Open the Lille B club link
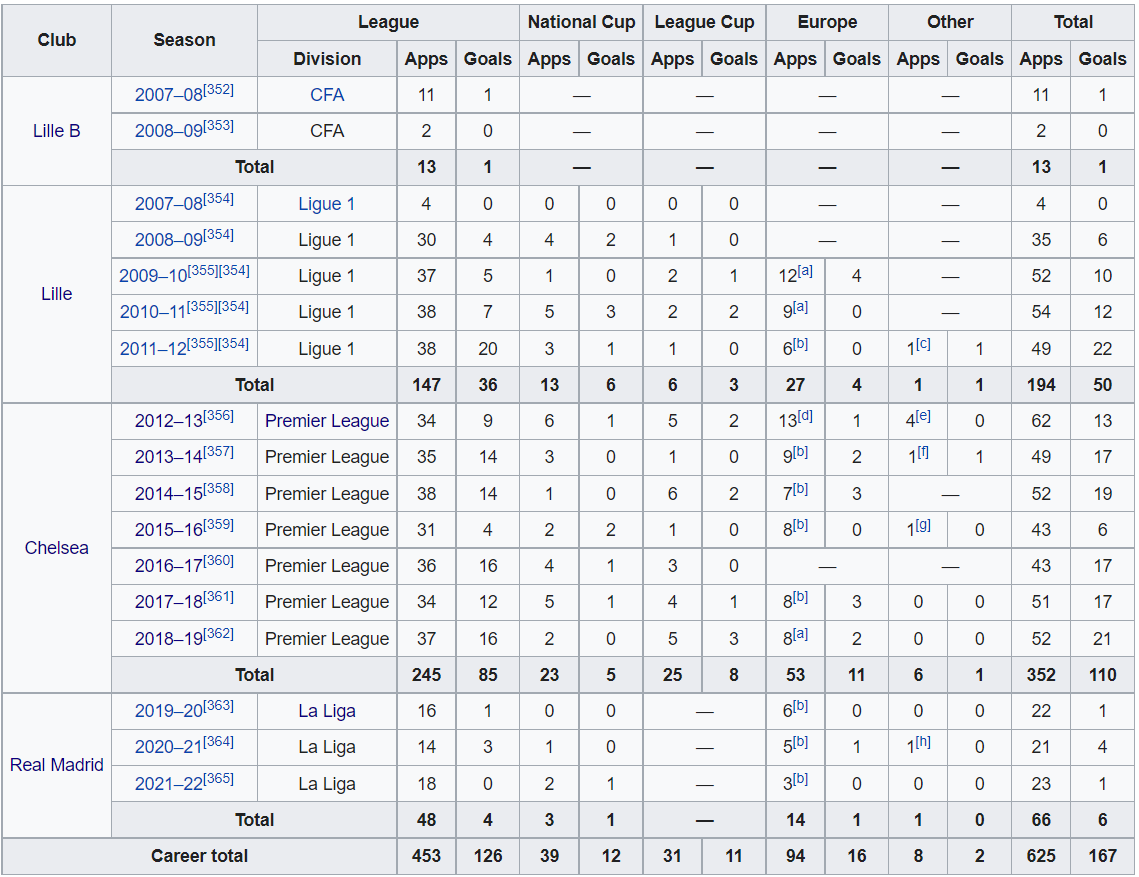This screenshot has height=877, width=1139. (56, 131)
